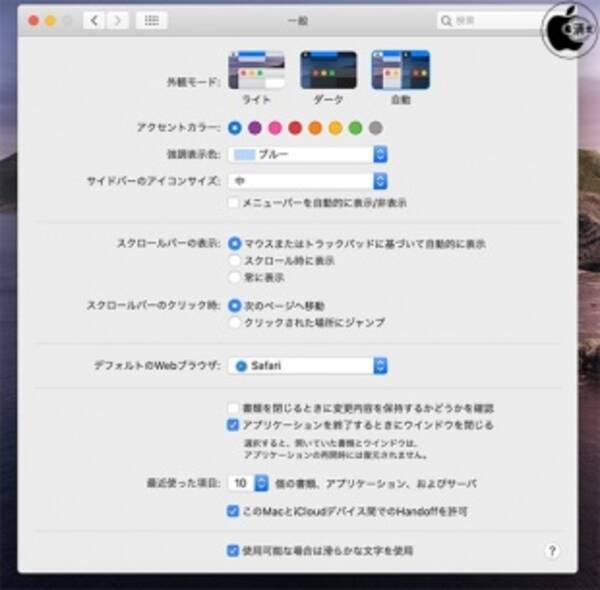Select the 自動 appearance thumbnail
Image resolution: width=600 pixels, height=590 pixels.
click(400, 70)
